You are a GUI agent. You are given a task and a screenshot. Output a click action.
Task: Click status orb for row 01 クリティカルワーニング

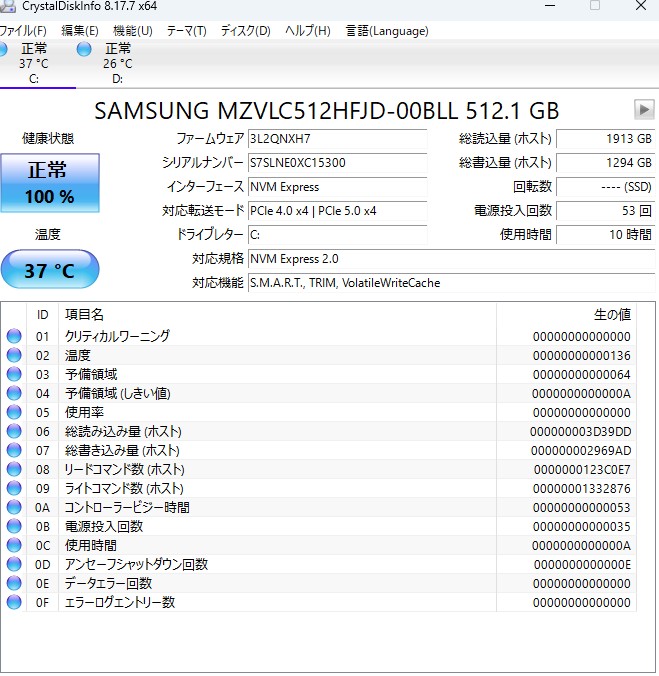pyautogui.click(x=14, y=336)
